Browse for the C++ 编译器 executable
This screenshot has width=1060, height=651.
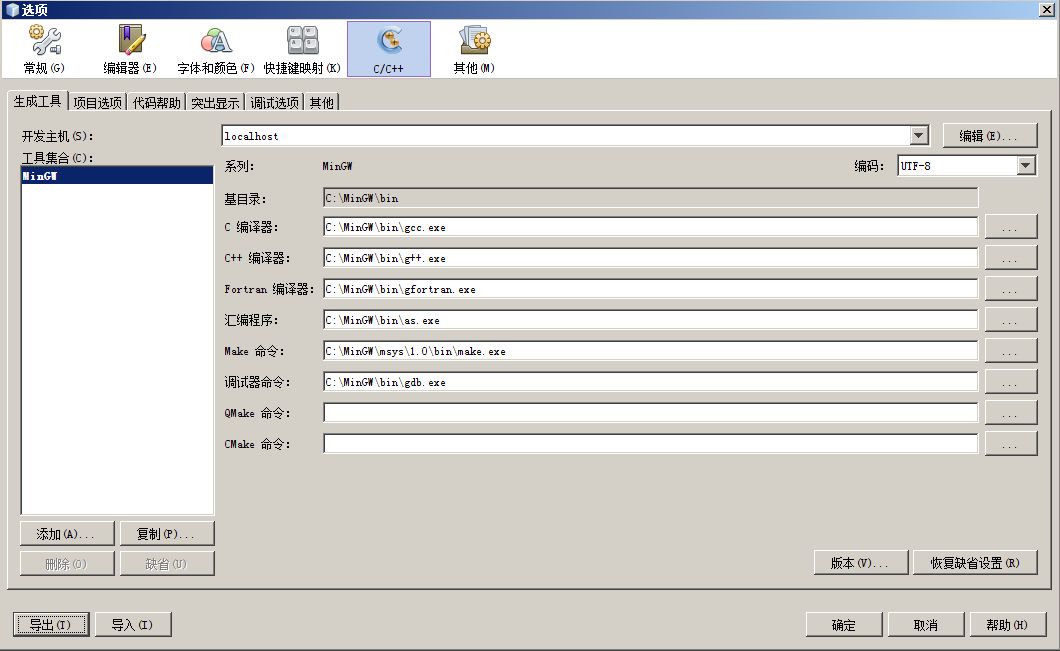(1011, 258)
